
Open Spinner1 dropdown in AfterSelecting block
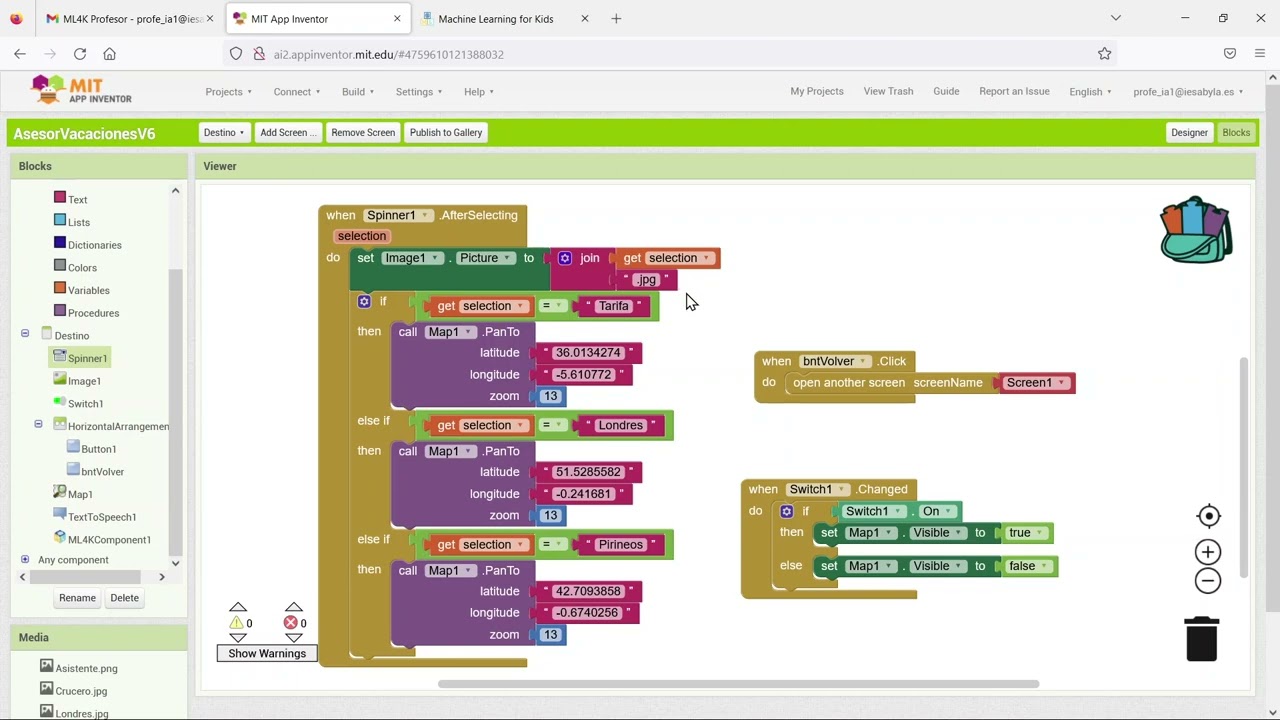[x=398, y=215]
